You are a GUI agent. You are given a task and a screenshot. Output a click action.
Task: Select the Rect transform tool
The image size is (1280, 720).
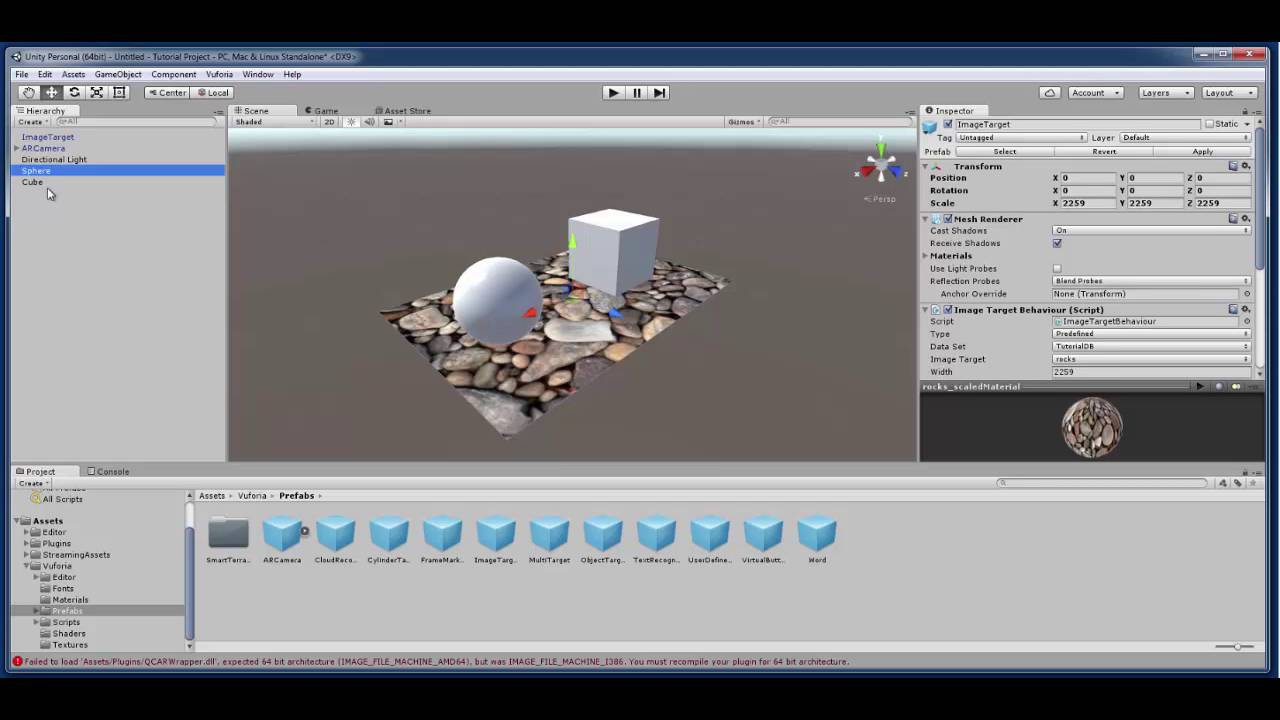click(118, 93)
